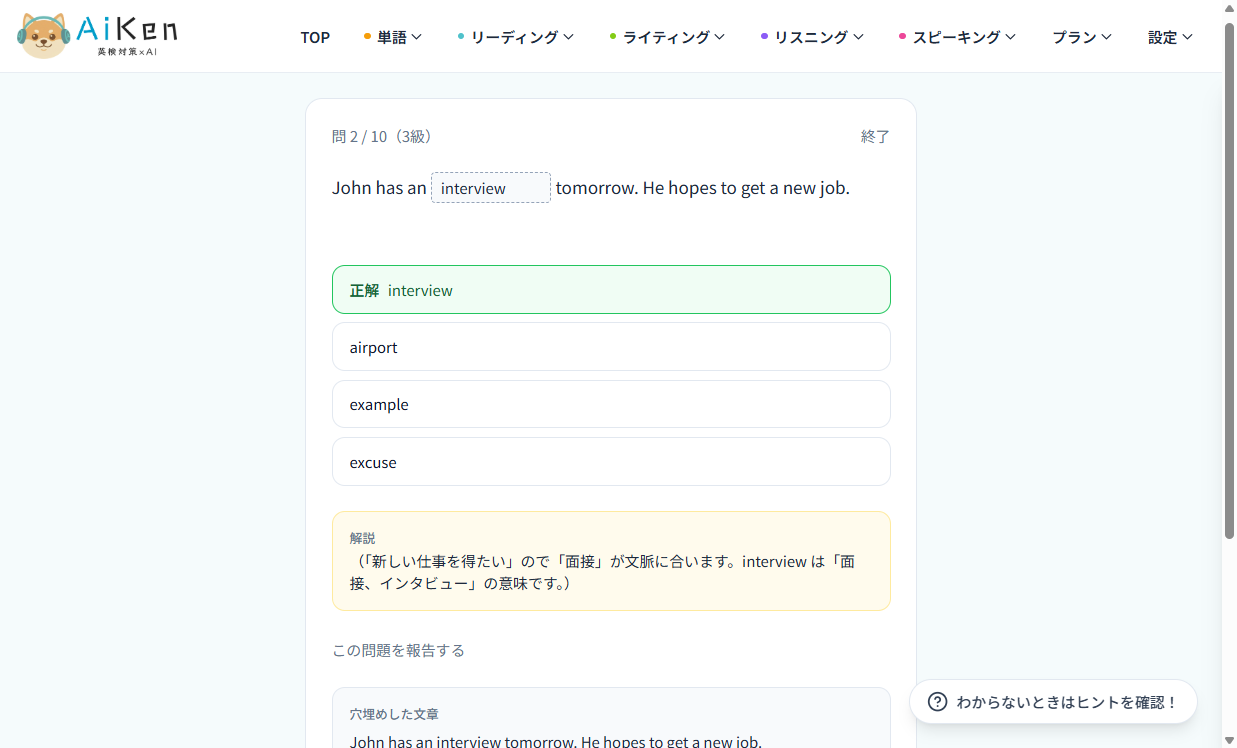
Task: Open the 単語 dropdown menu
Action: coord(393,37)
